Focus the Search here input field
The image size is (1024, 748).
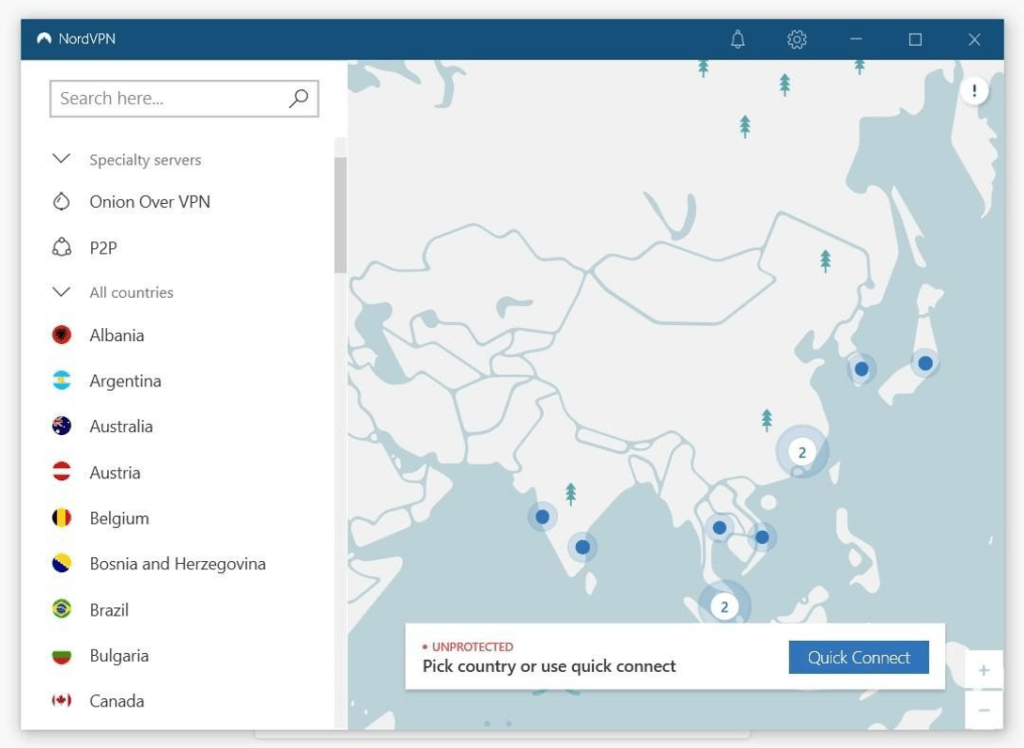[184, 99]
